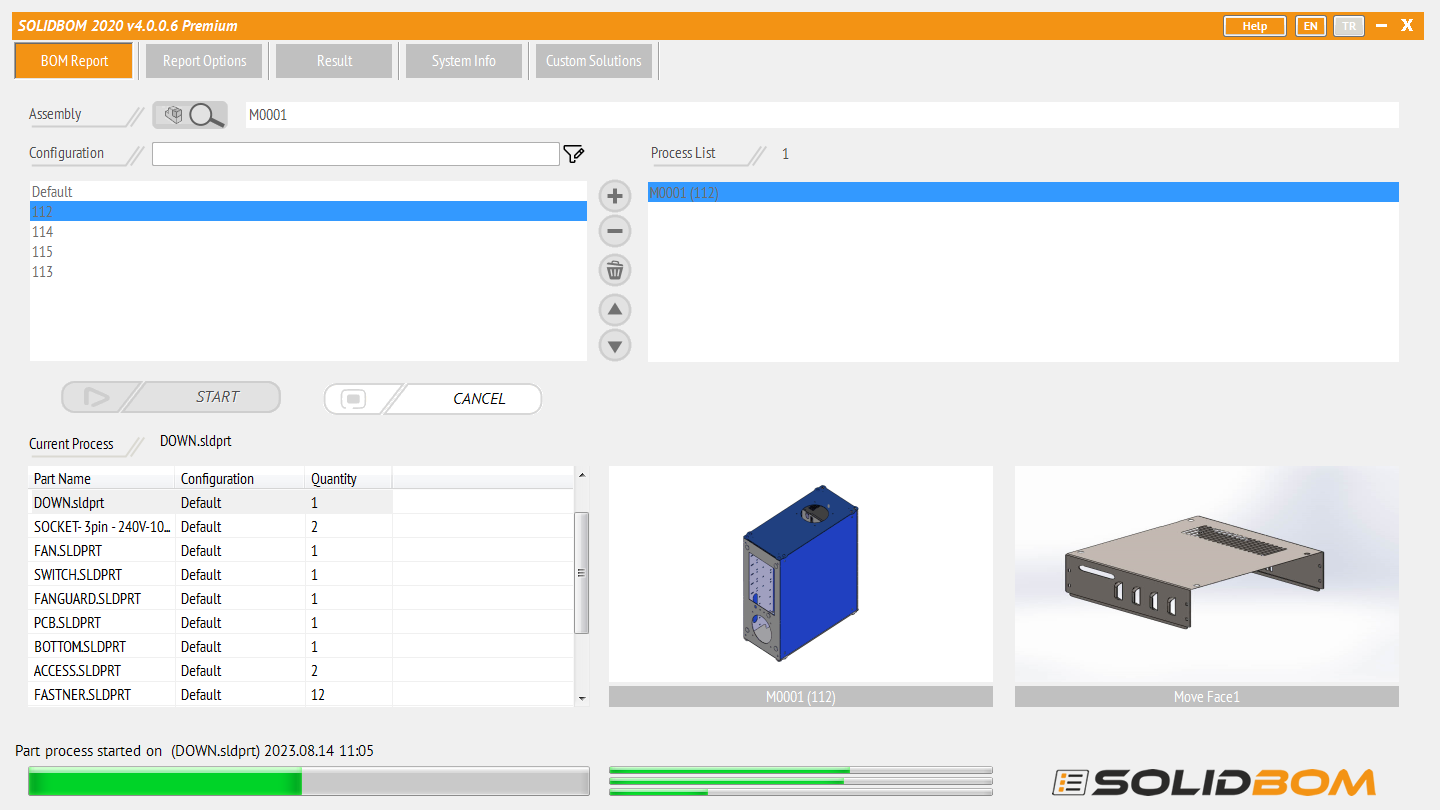Minimize the SOLIDBOM window
This screenshot has width=1440, height=810.
click(1381, 26)
